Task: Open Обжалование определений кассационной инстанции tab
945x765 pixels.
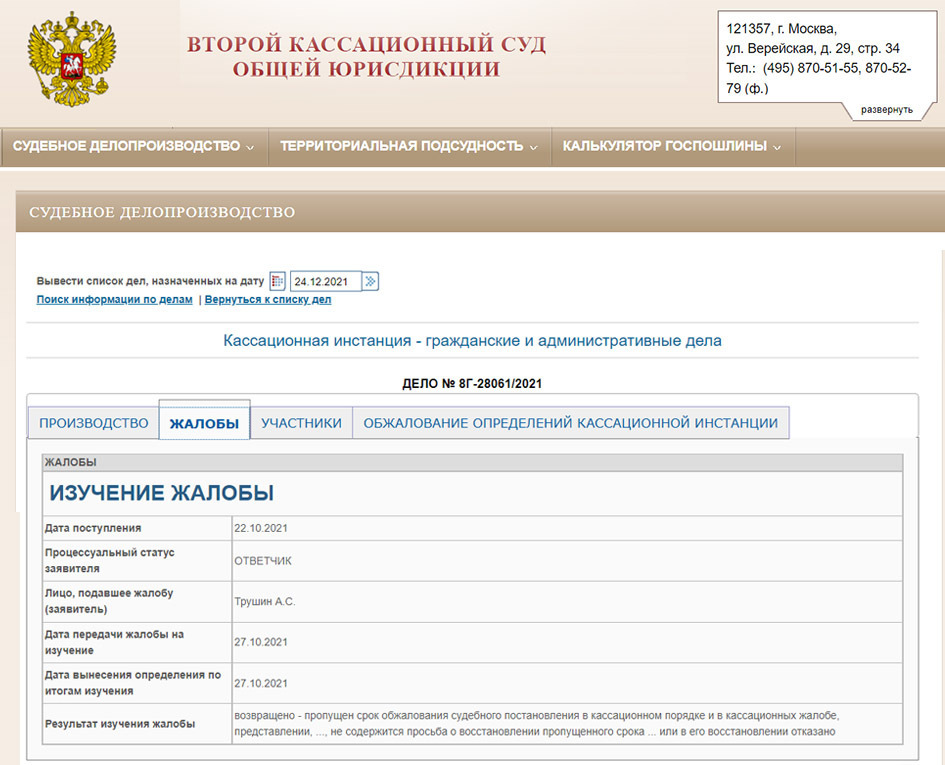Action: point(570,423)
